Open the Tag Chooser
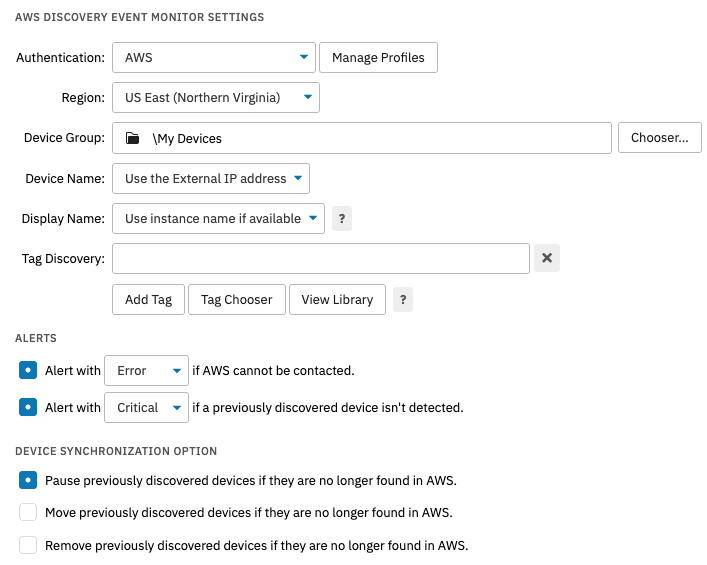Image resolution: width=707 pixels, height=565 pixels. (x=236, y=299)
